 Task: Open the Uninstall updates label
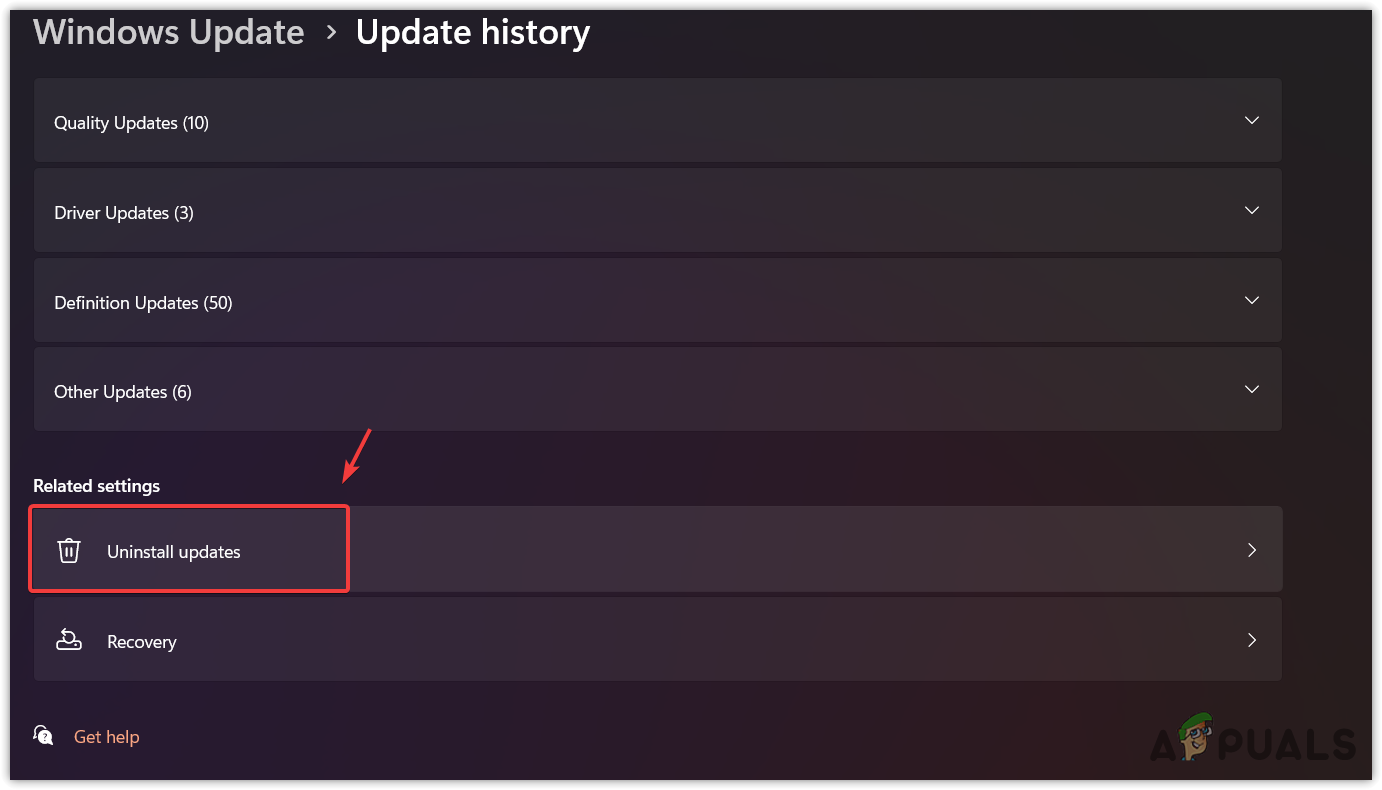[x=174, y=552]
